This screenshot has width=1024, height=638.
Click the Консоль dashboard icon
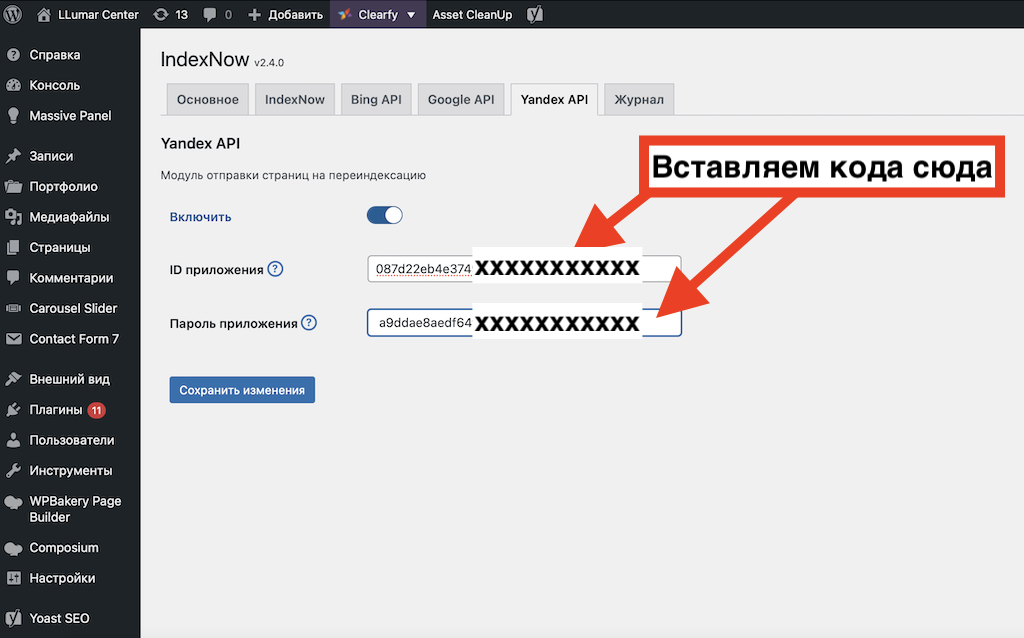(13, 86)
